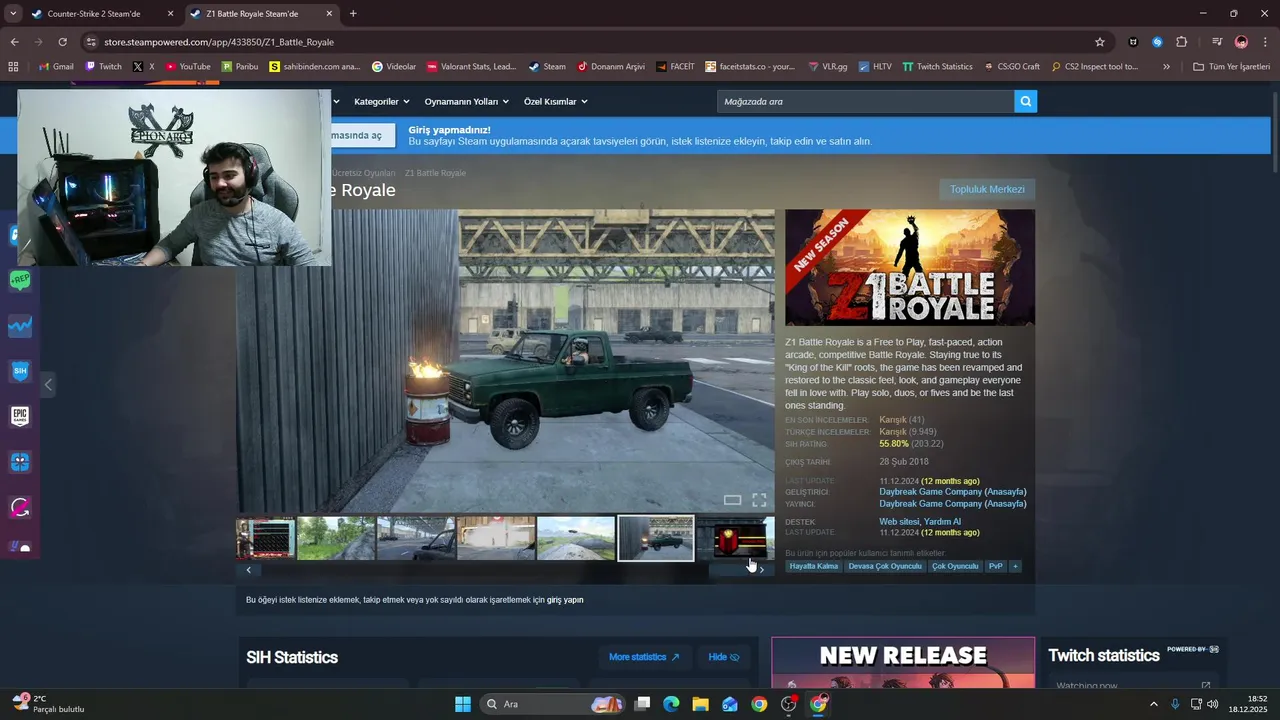Open the Oynamanın Yolları dropdown menu
The height and width of the screenshot is (720, 1280).
pos(466,101)
